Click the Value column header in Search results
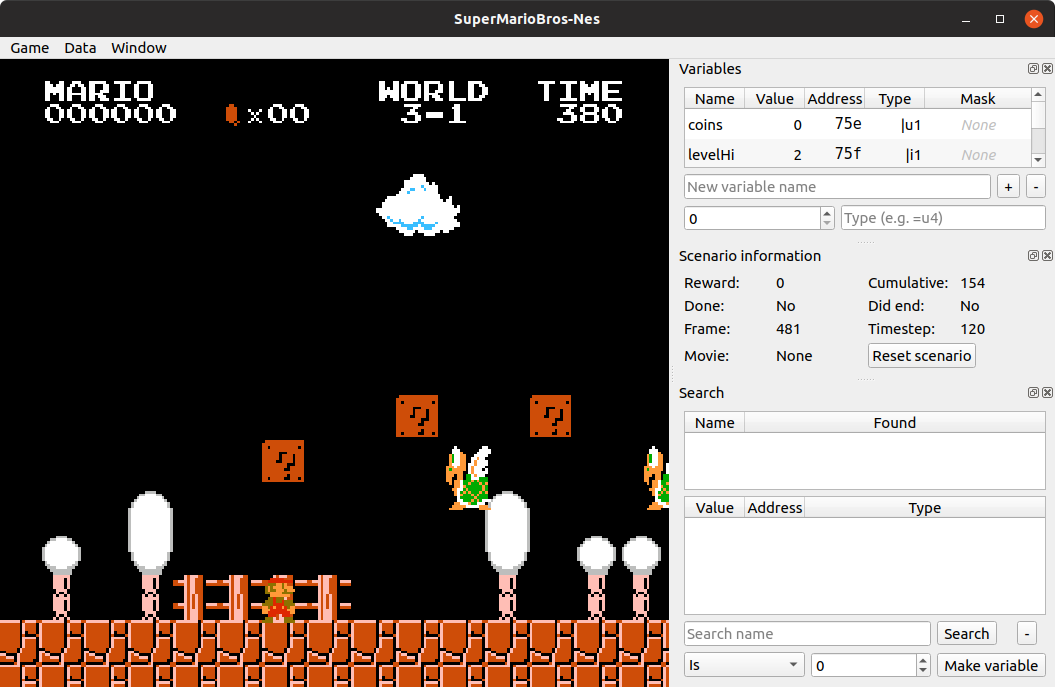Image resolution: width=1055 pixels, height=687 pixels. pos(715,507)
